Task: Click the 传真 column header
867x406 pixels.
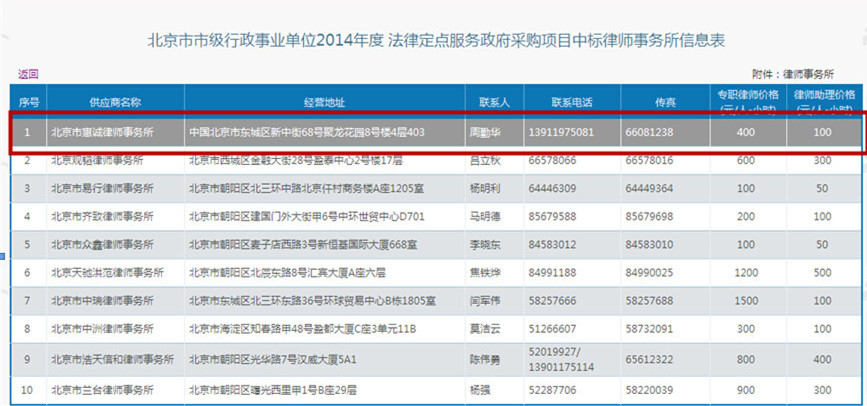Action: click(665, 102)
